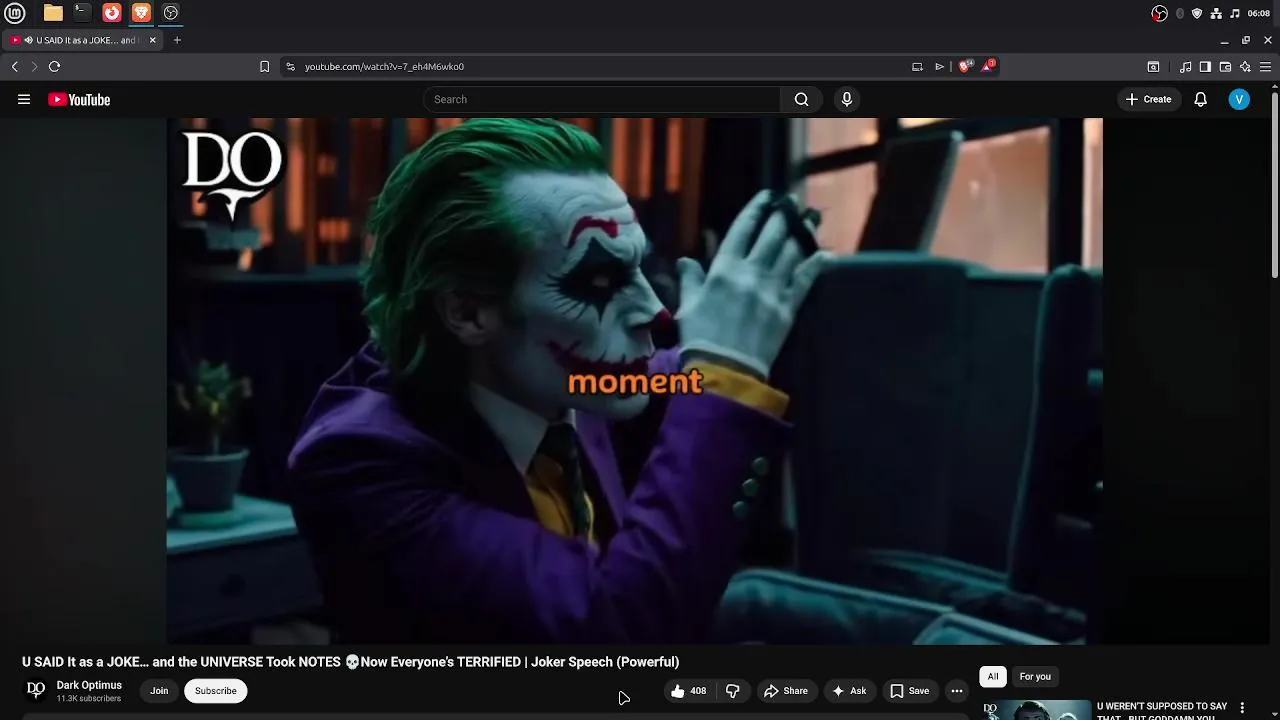Click the youtube.com address bar URL
This screenshot has height=720, width=1280.
pos(384,67)
